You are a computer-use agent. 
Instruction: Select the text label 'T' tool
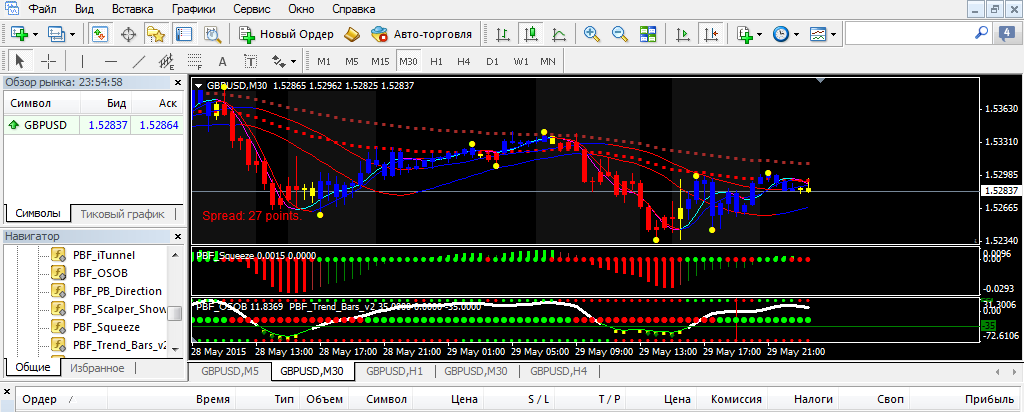pos(250,61)
